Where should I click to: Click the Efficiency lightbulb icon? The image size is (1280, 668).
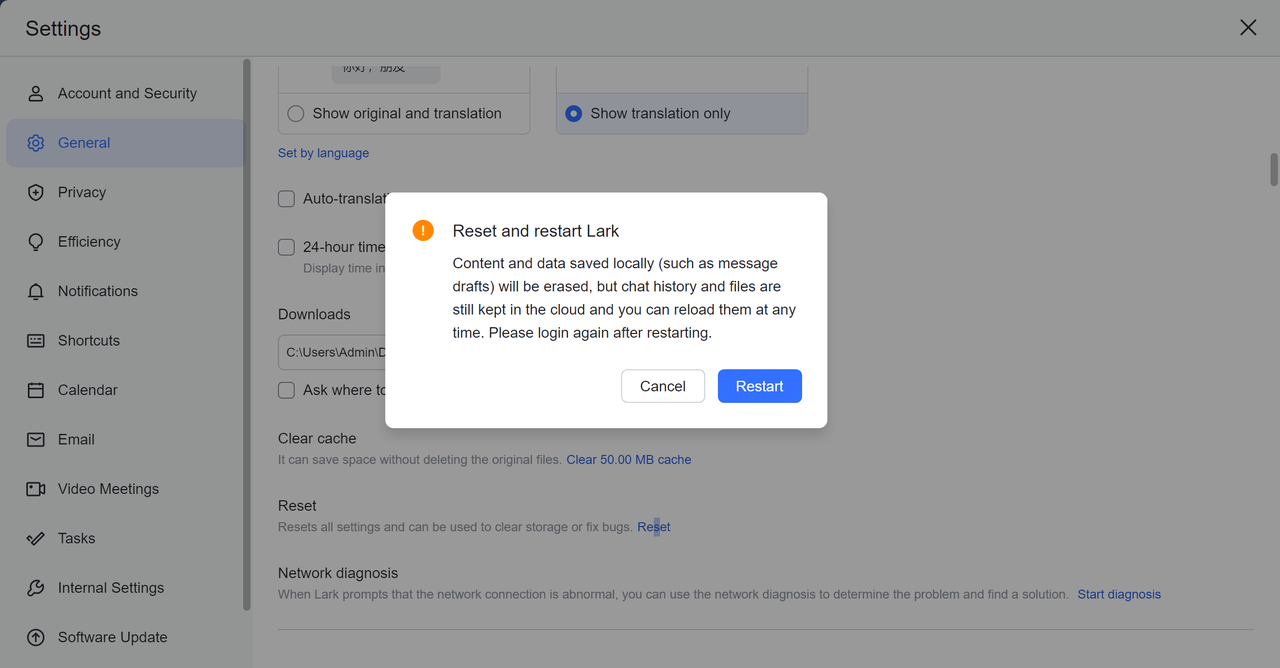coord(36,242)
